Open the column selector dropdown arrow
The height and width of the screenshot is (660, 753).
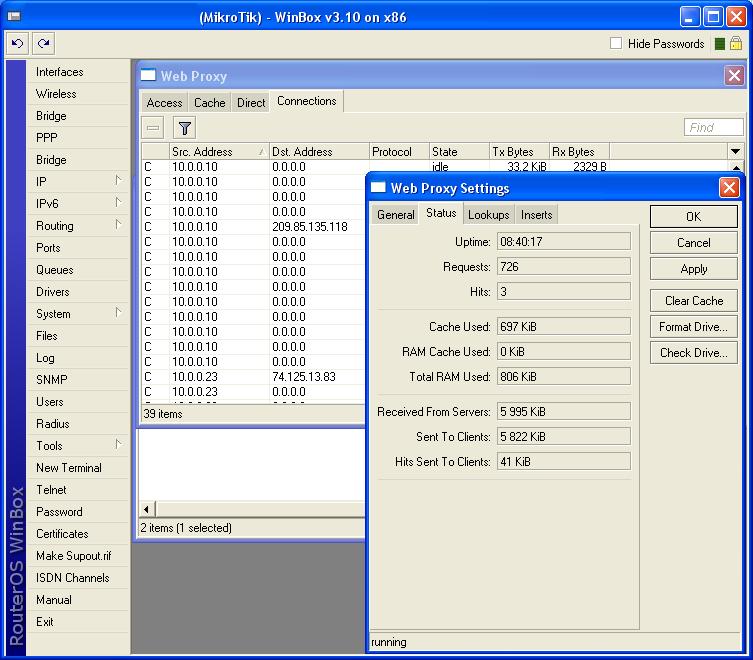coord(735,151)
